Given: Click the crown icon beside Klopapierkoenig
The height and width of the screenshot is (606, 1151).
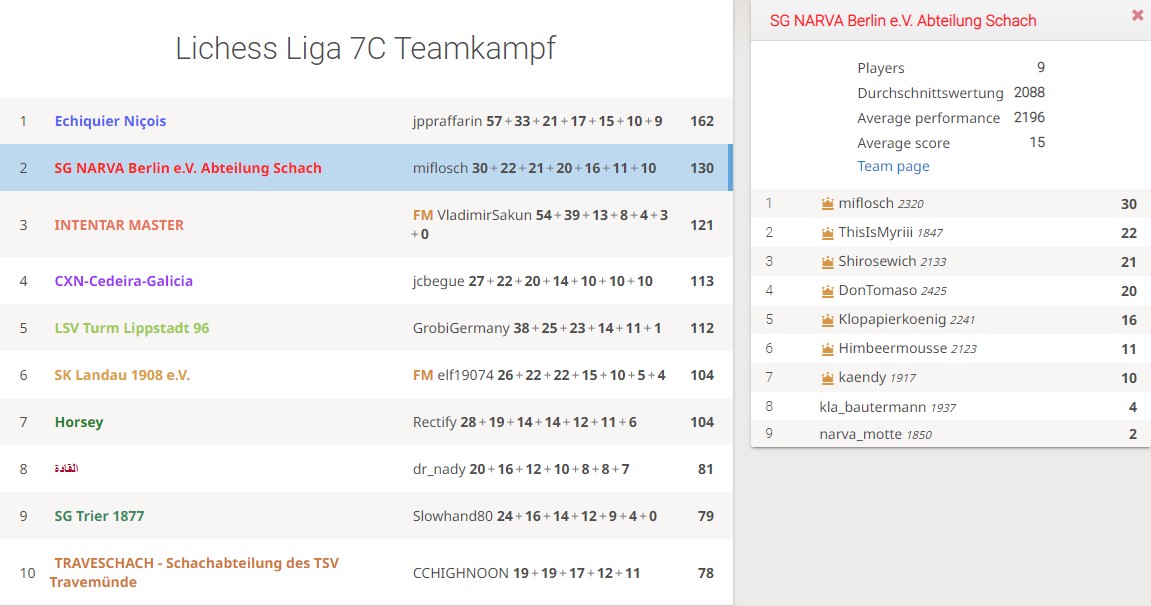Looking at the screenshot, I should [x=827, y=320].
